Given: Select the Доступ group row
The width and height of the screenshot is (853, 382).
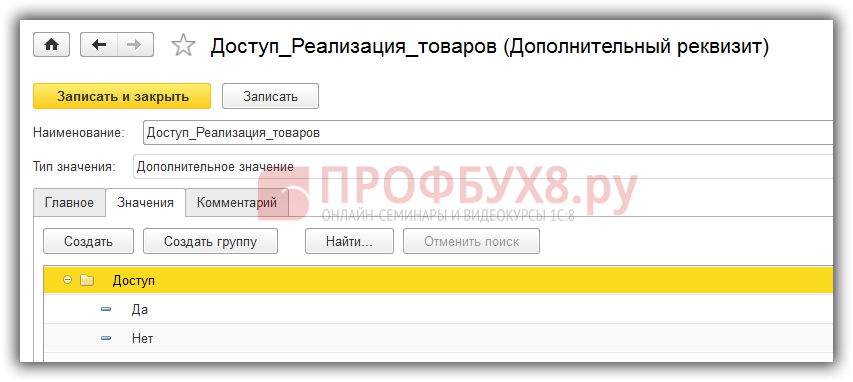Looking at the screenshot, I should coord(438,280).
